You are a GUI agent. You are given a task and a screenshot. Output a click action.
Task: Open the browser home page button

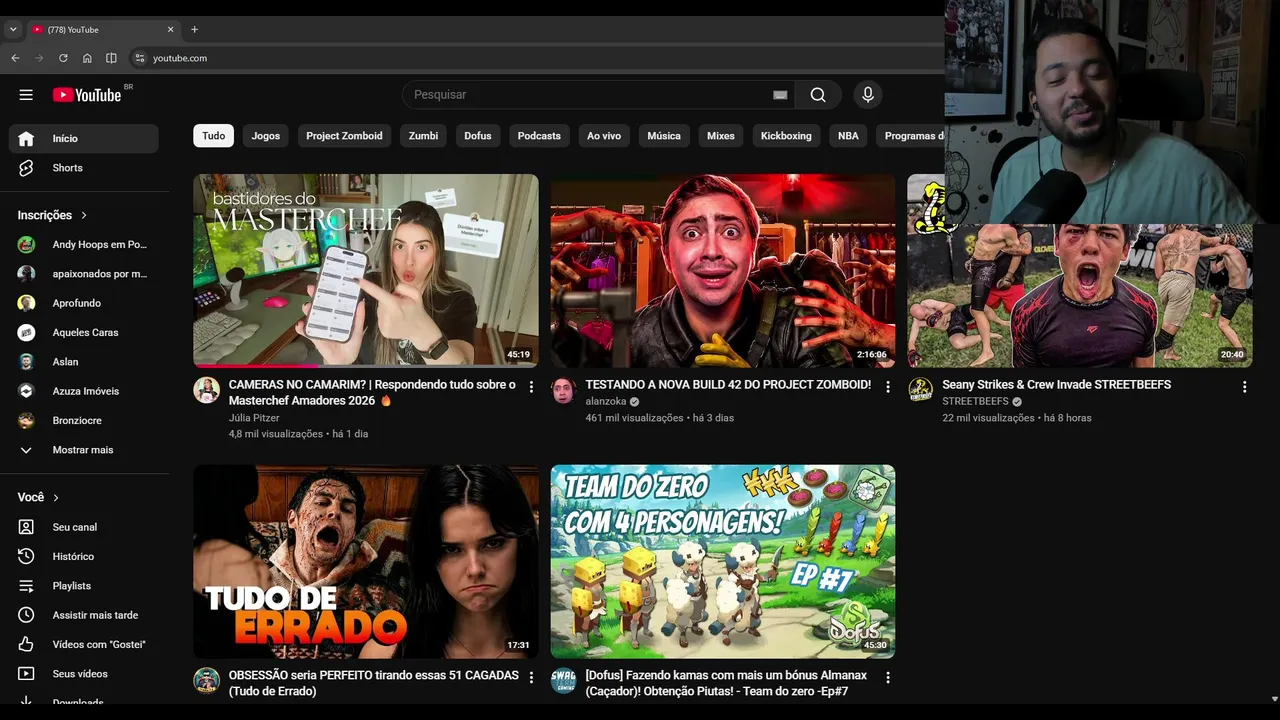point(87,58)
